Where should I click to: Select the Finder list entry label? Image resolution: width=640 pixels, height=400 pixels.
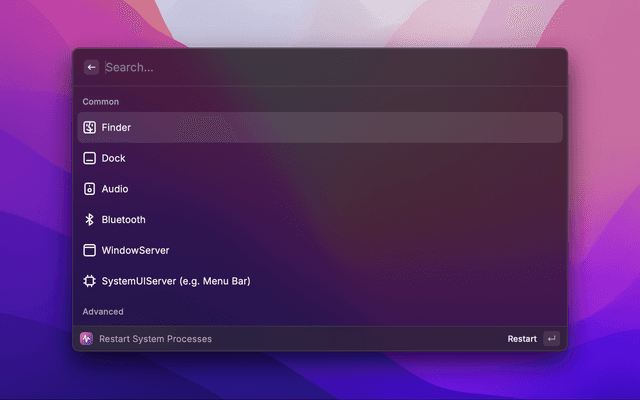pos(116,128)
